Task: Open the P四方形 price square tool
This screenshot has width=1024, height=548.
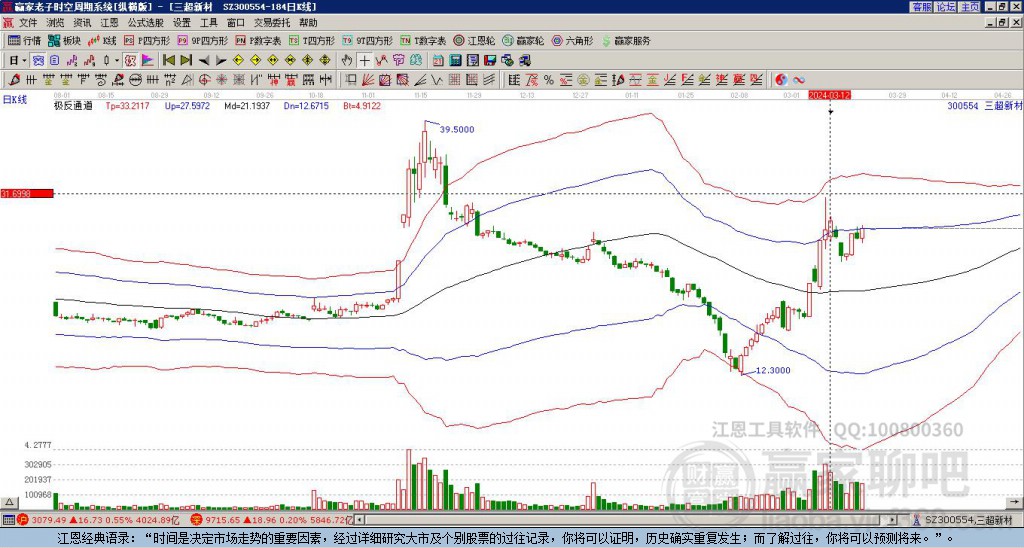Action: tap(147, 40)
